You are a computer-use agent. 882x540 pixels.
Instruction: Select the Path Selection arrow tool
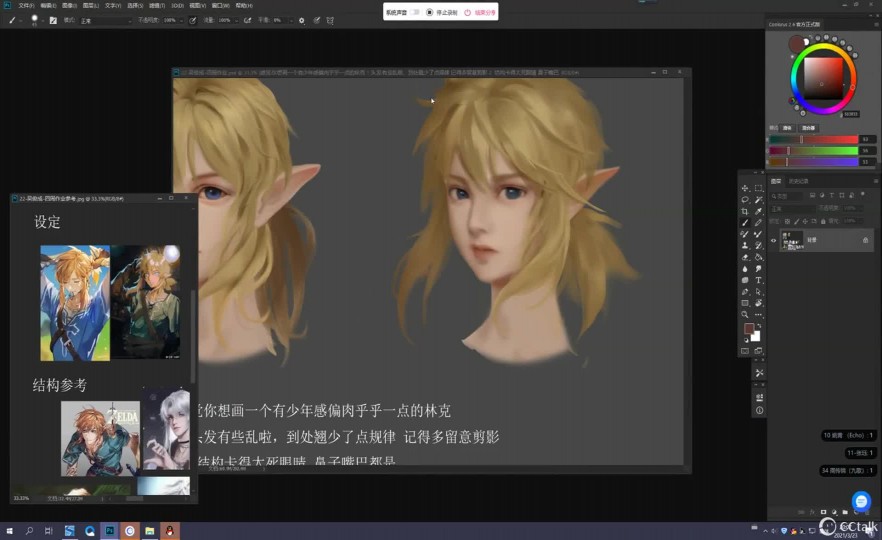(758, 292)
